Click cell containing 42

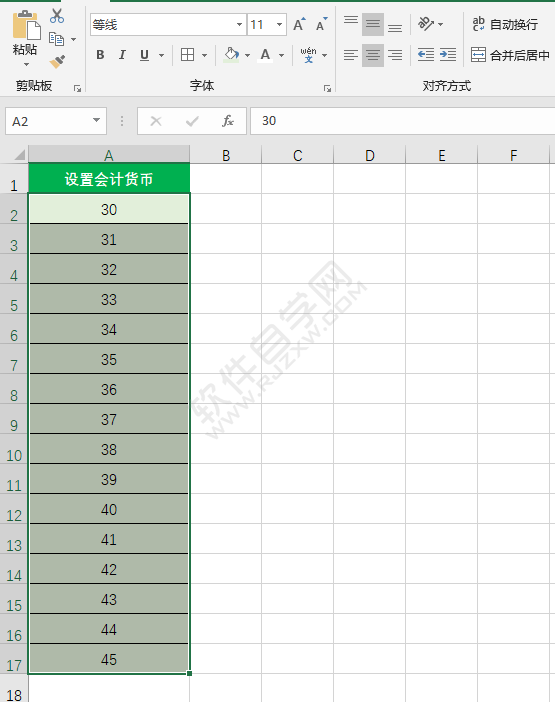pyautogui.click(x=109, y=569)
